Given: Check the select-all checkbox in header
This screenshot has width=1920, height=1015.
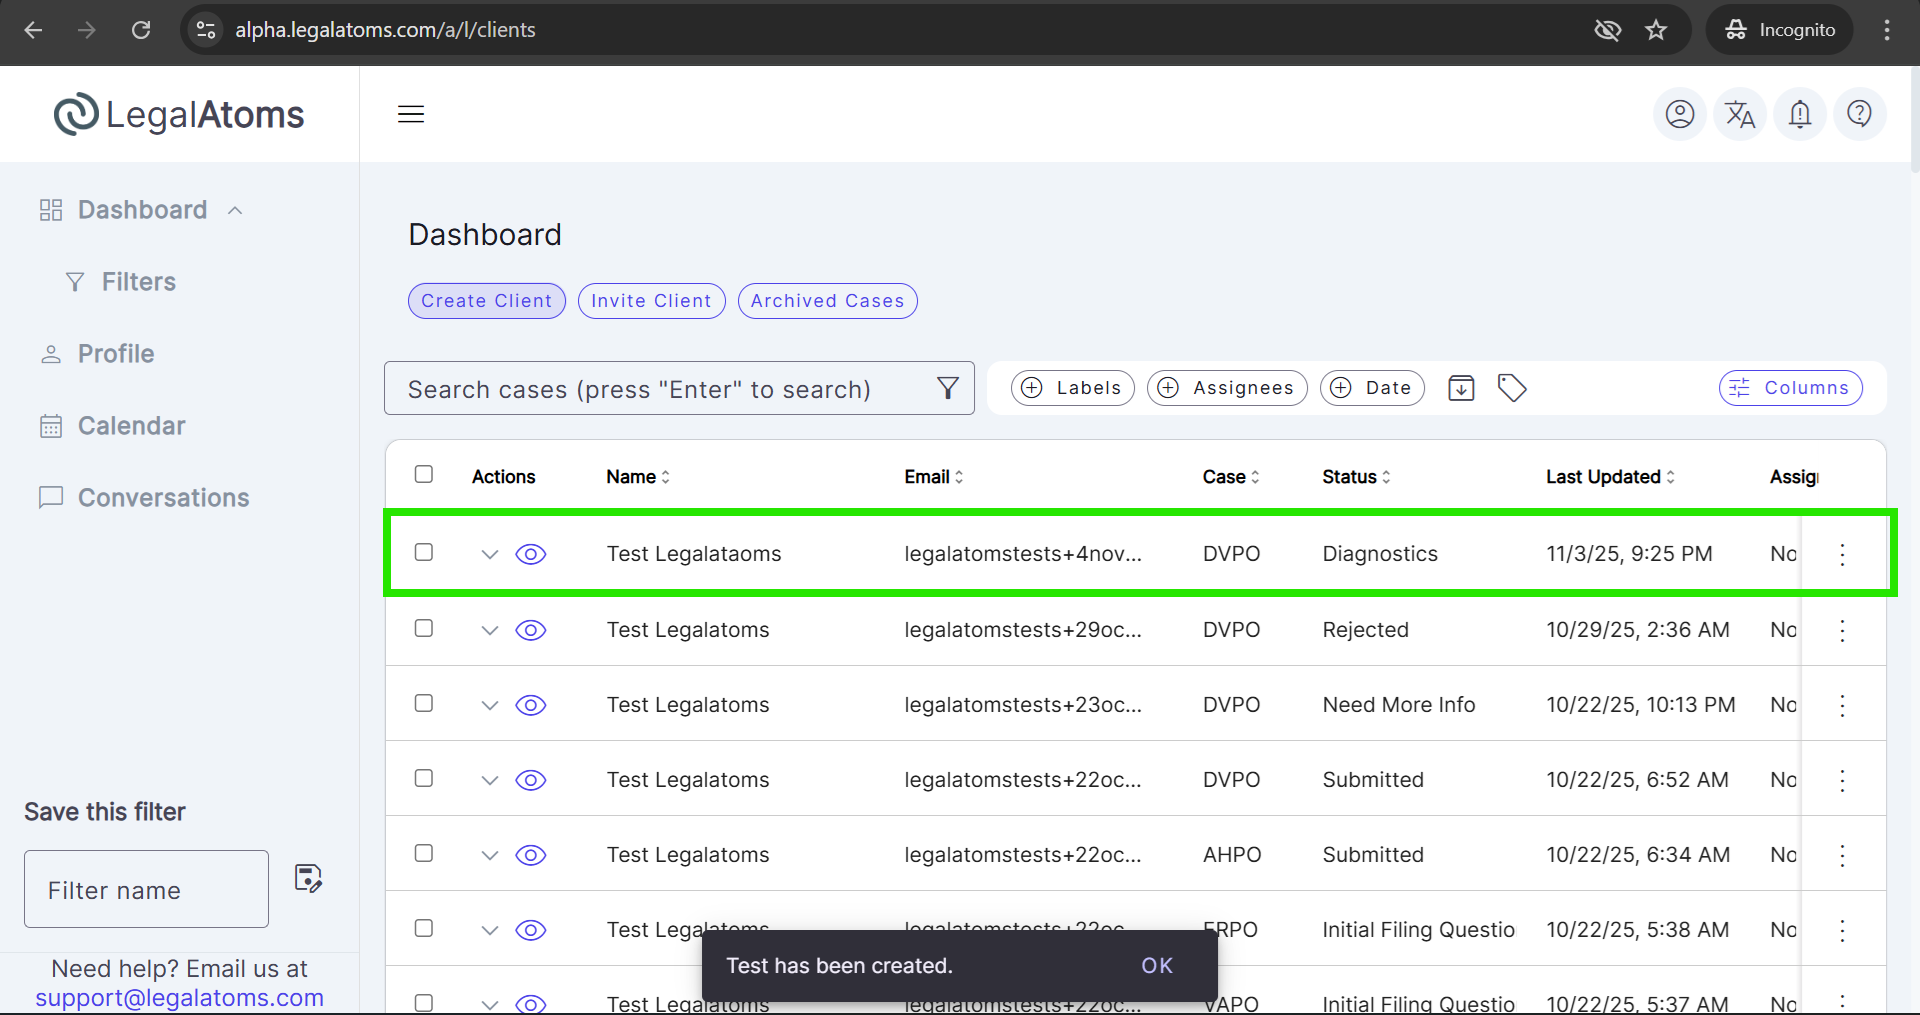Looking at the screenshot, I should (x=424, y=474).
